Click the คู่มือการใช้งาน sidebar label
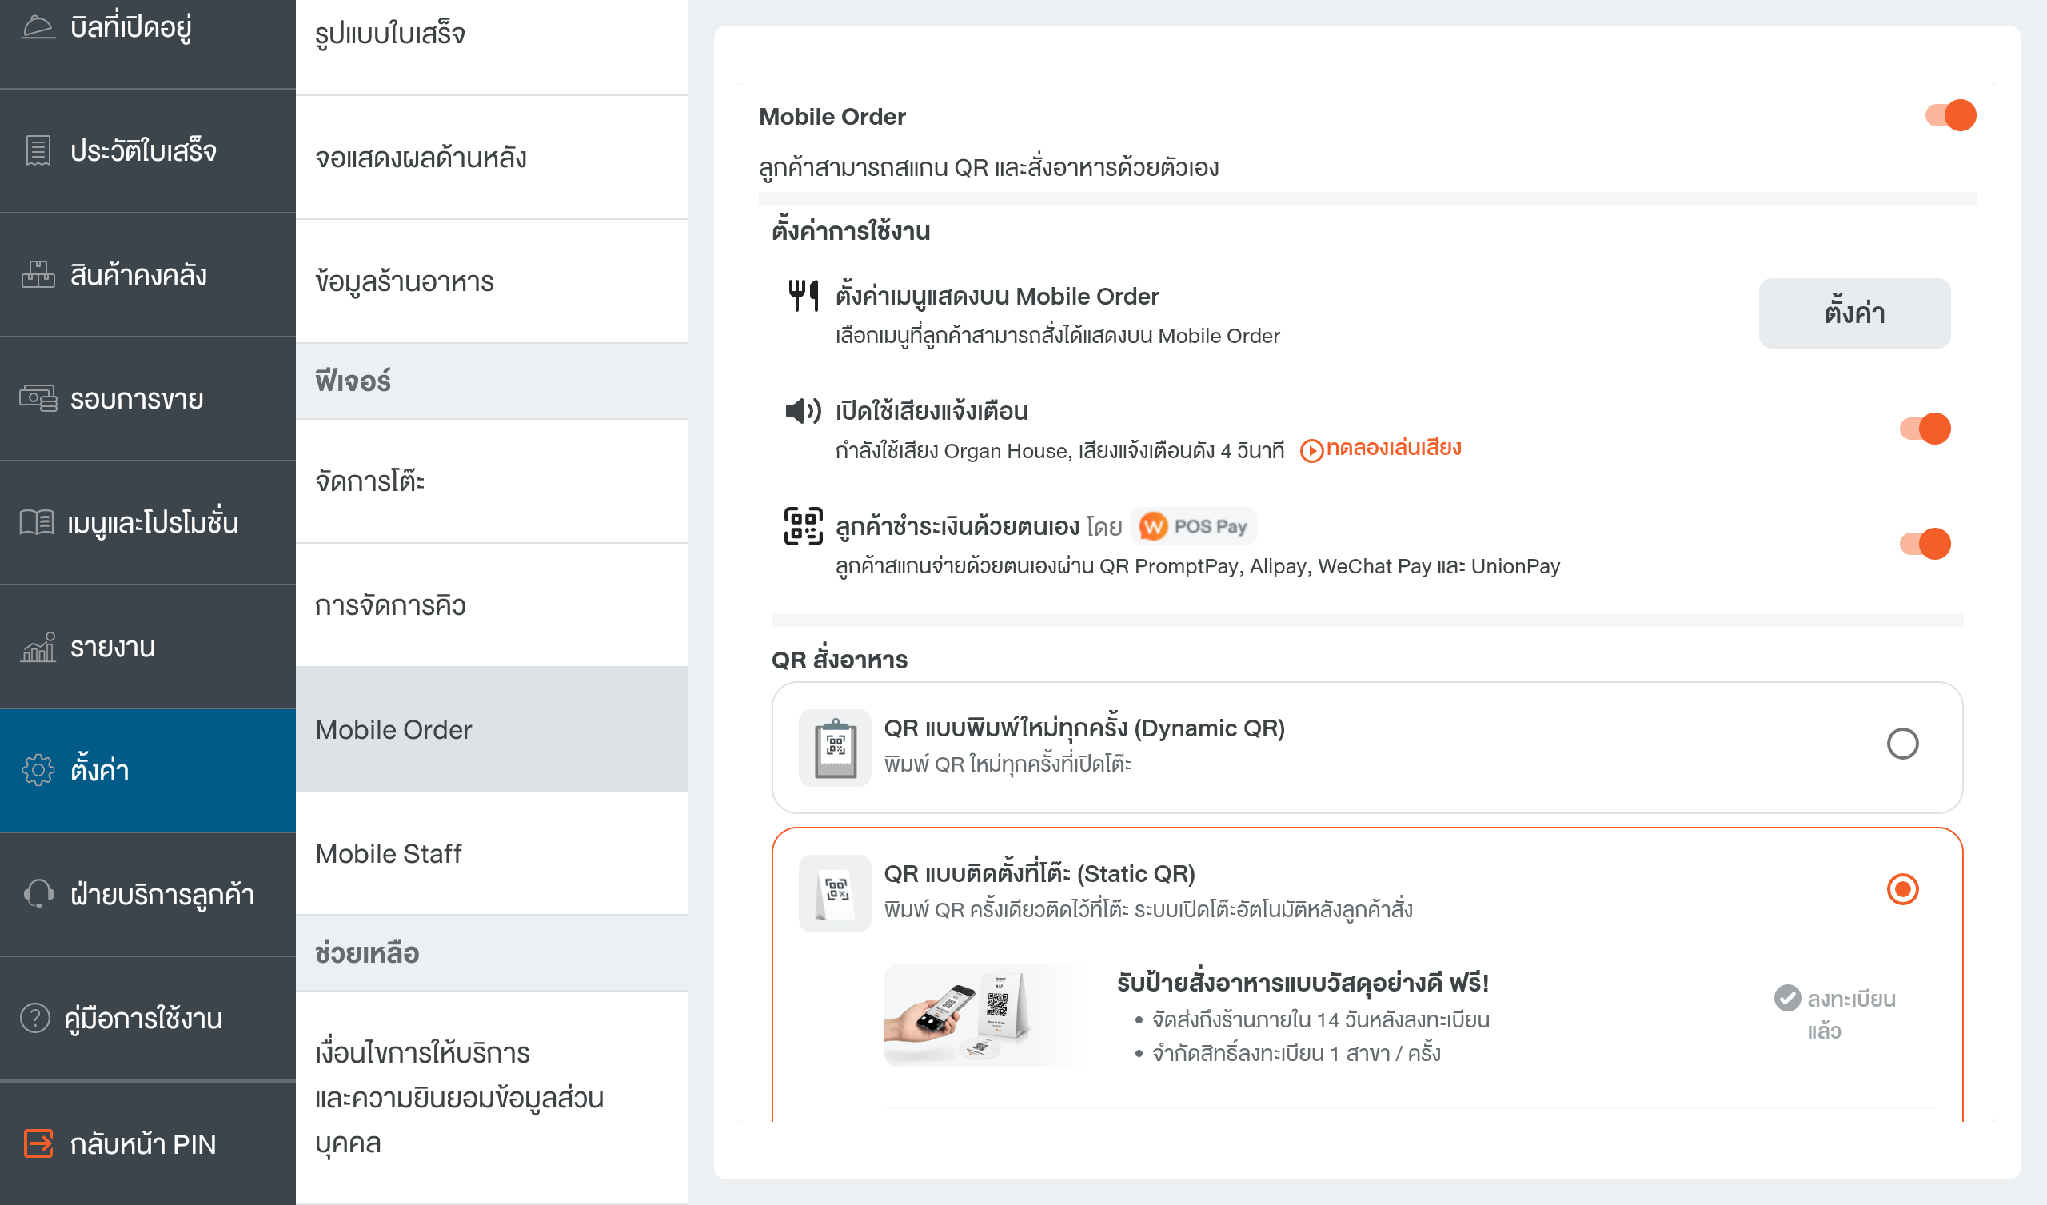Screen dimensions: 2047x1205 pyautogui.click(x=143, y=1019)
